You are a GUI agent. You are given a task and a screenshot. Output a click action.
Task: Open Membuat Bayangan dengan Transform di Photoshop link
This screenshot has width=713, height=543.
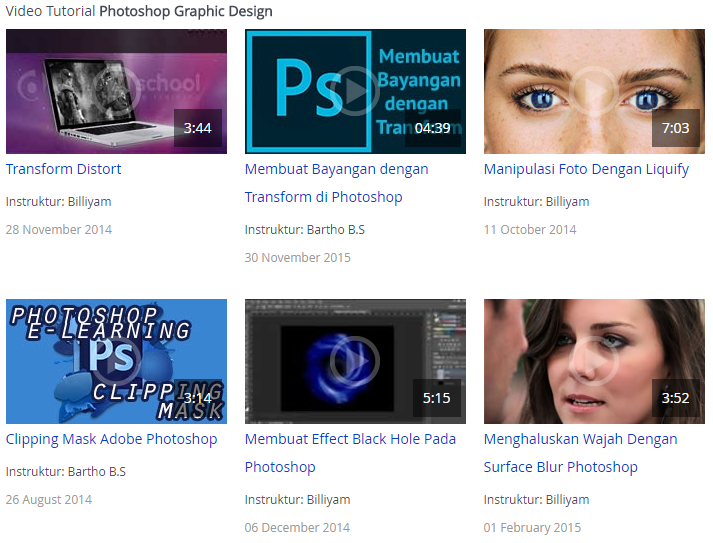point(336,183)
